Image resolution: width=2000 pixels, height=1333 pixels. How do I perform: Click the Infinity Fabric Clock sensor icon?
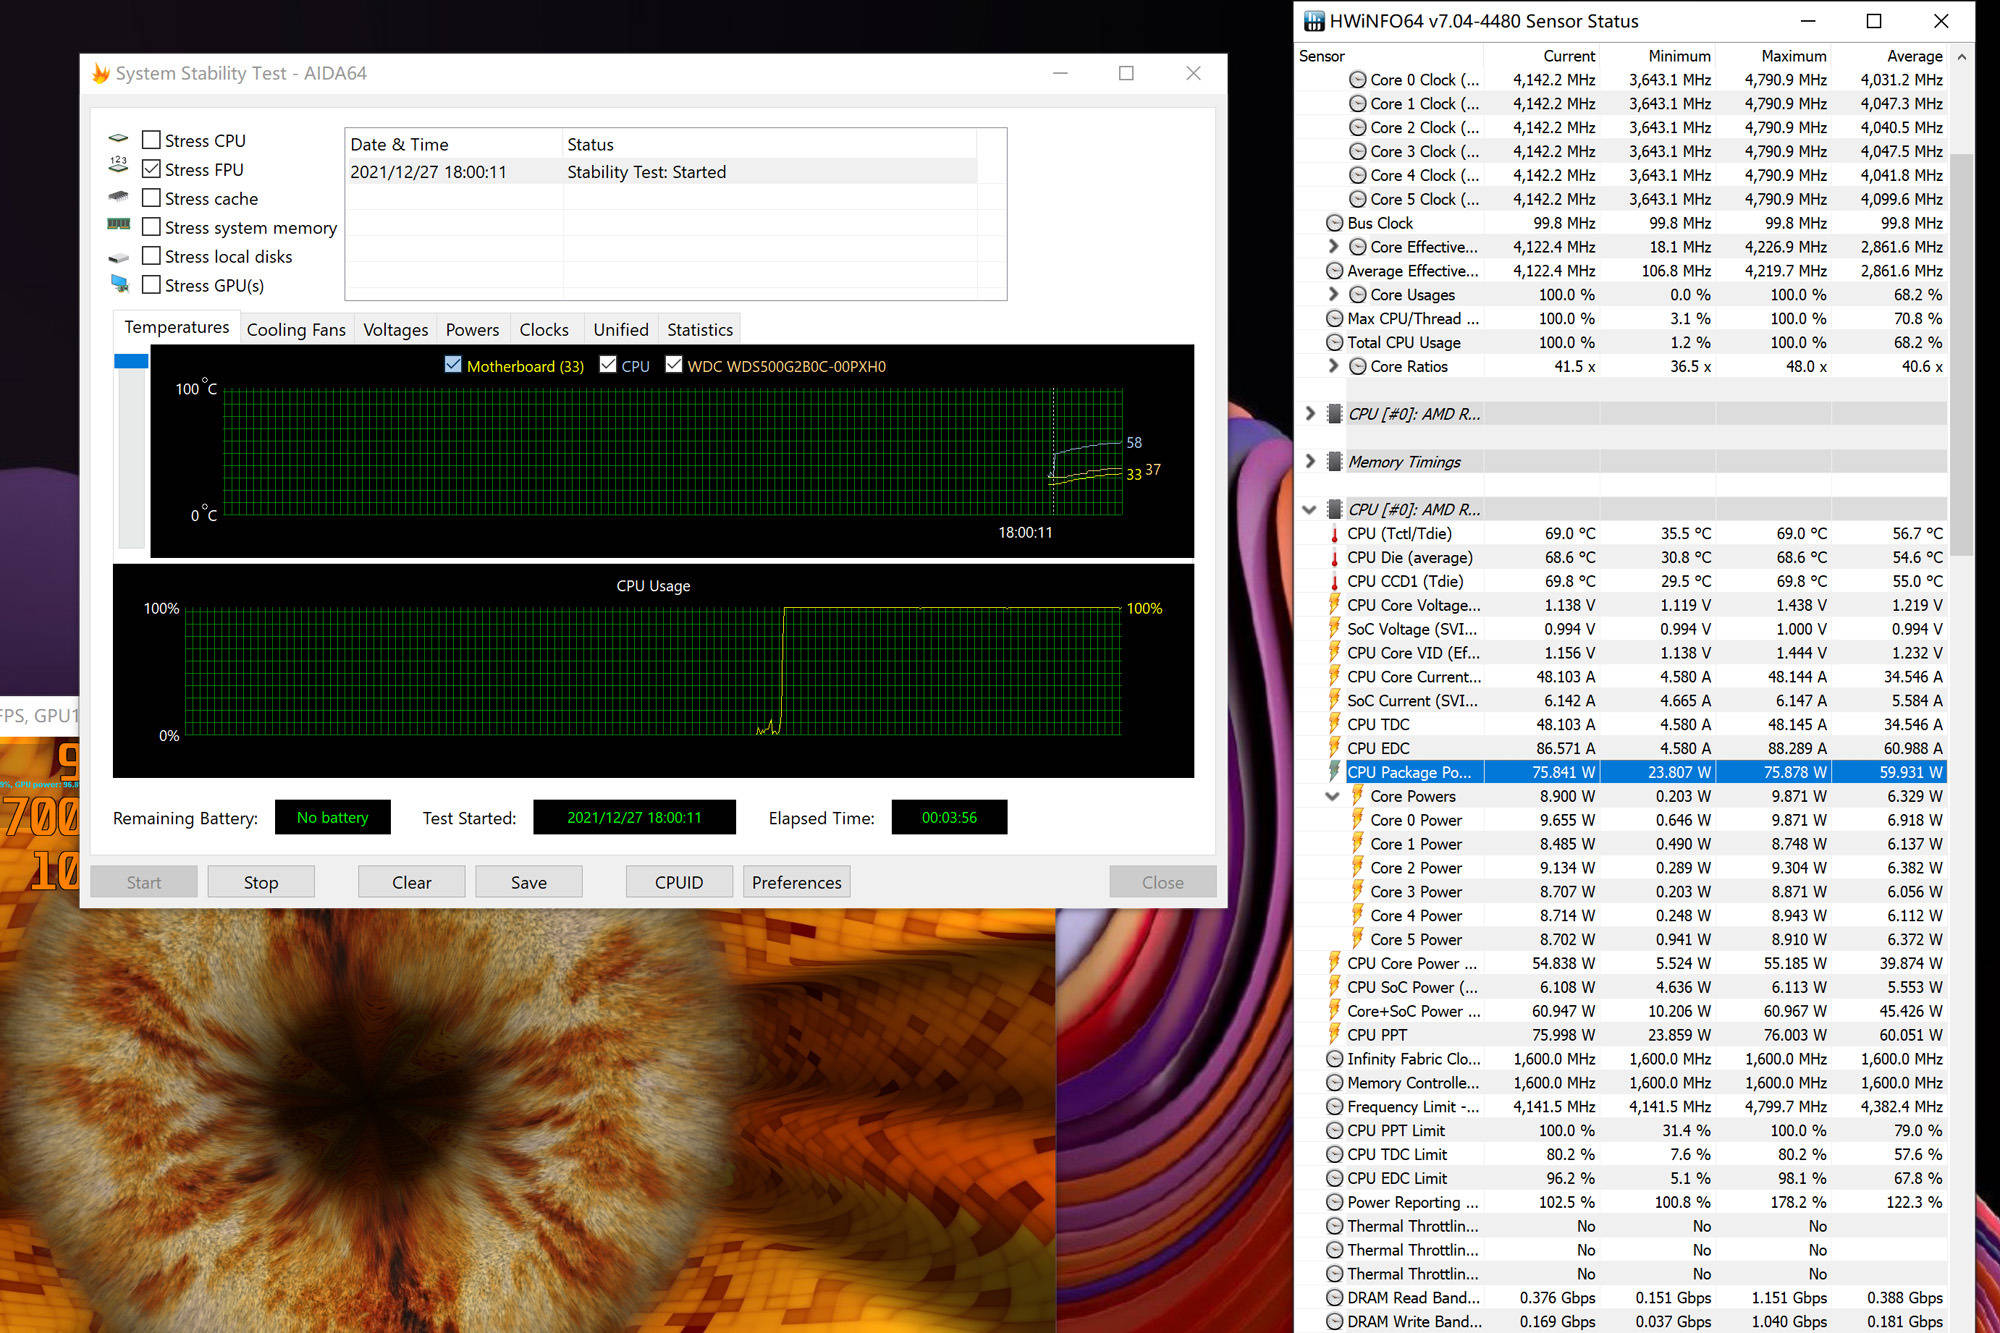1334,1059
